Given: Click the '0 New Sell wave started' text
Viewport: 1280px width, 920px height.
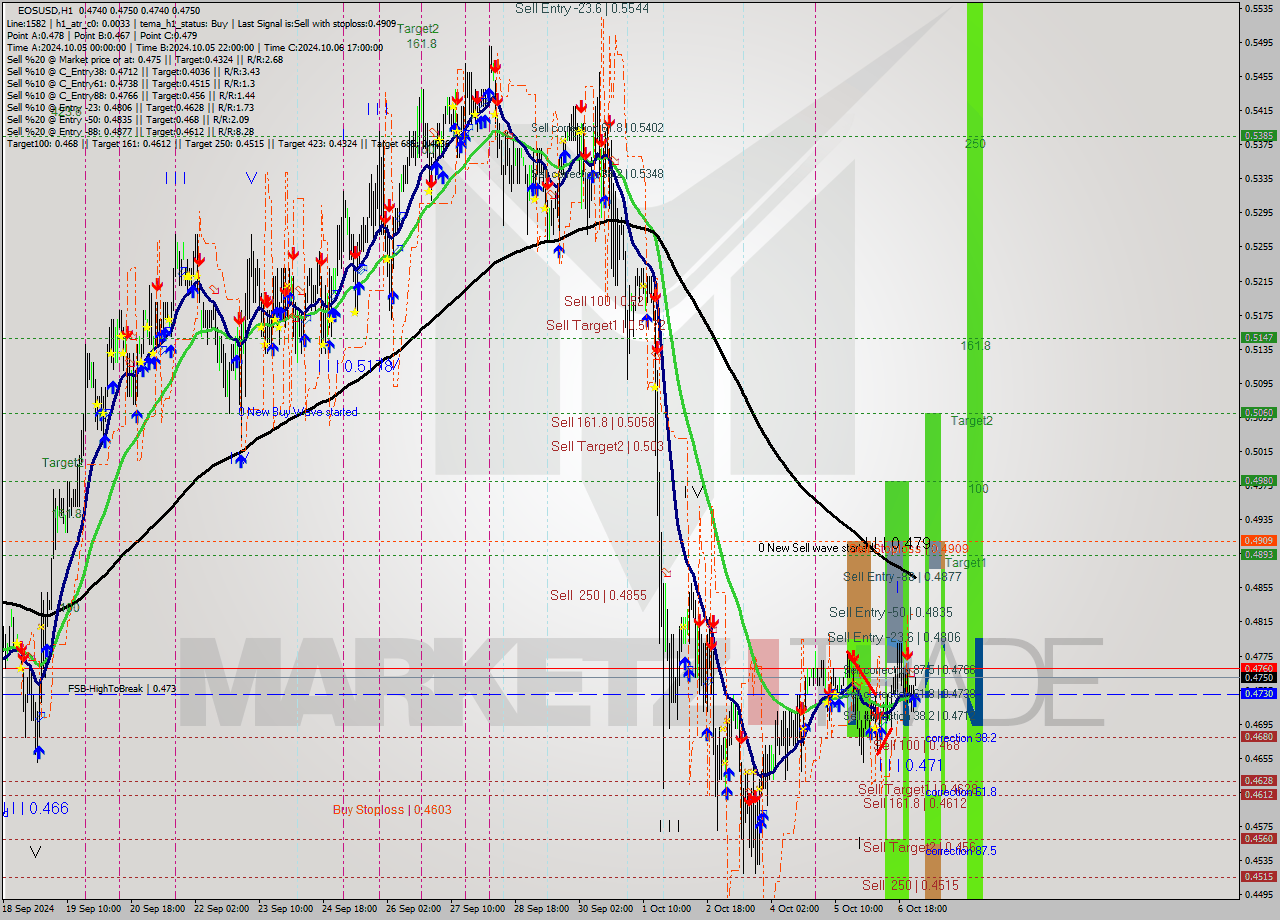Looking at the screenshot, I should point(814,548).
